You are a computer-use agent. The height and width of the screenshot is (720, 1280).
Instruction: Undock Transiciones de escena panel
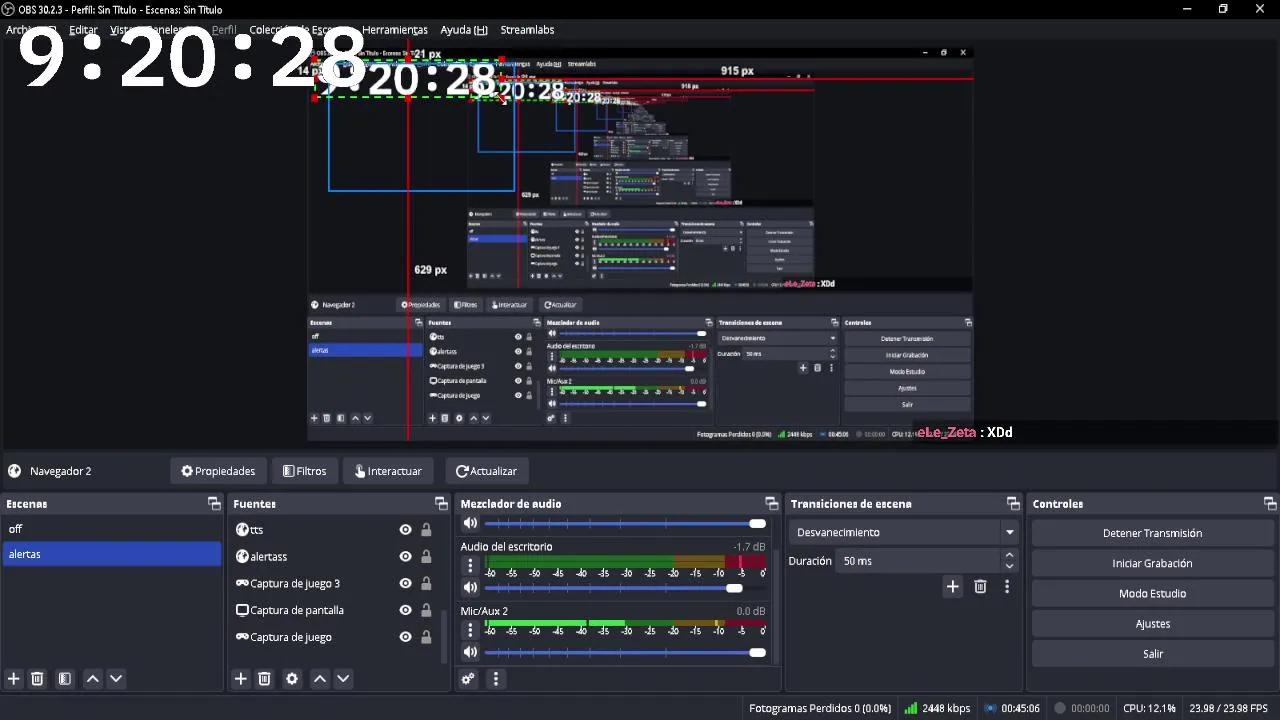(1013, 504)
